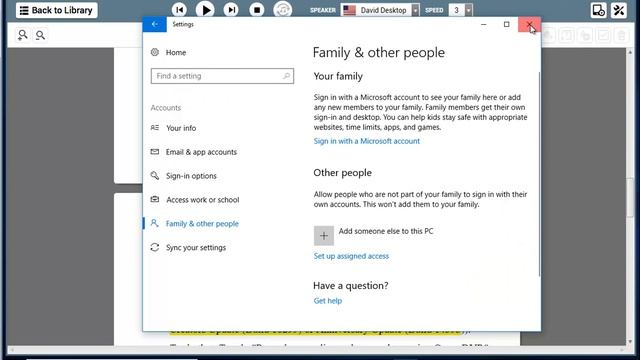Open the tools wrench icon at top right
Screen dimensions: 640x360
[x=619, y=10]
